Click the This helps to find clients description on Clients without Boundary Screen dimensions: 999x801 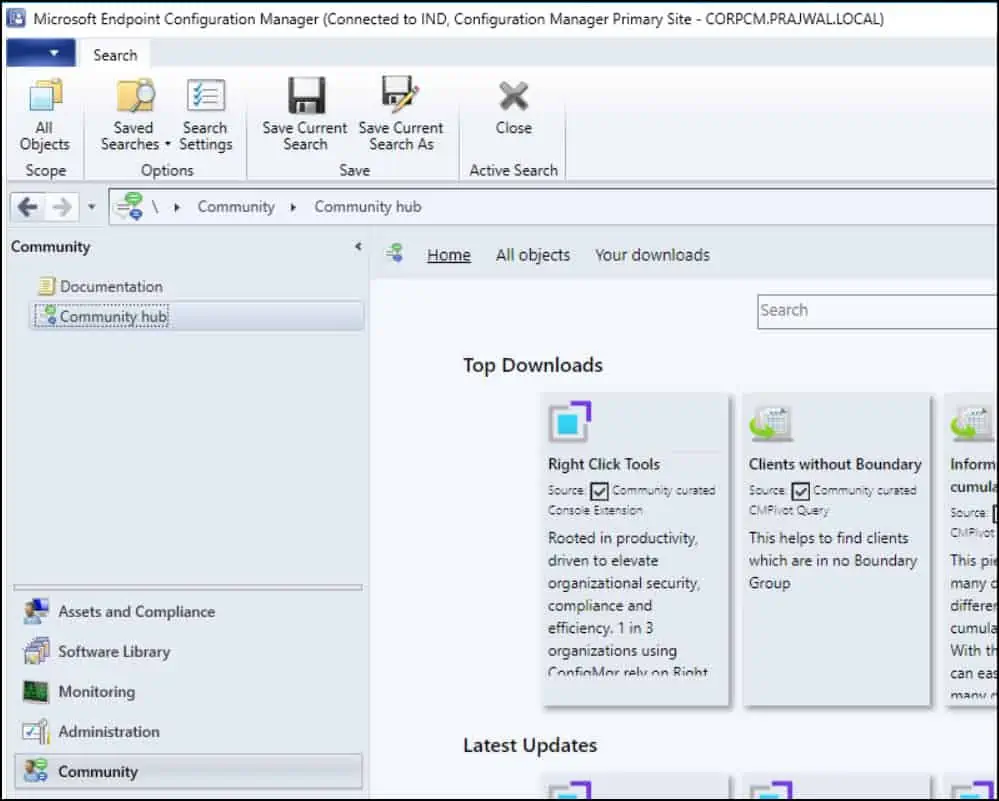click(x=833, y=560)
